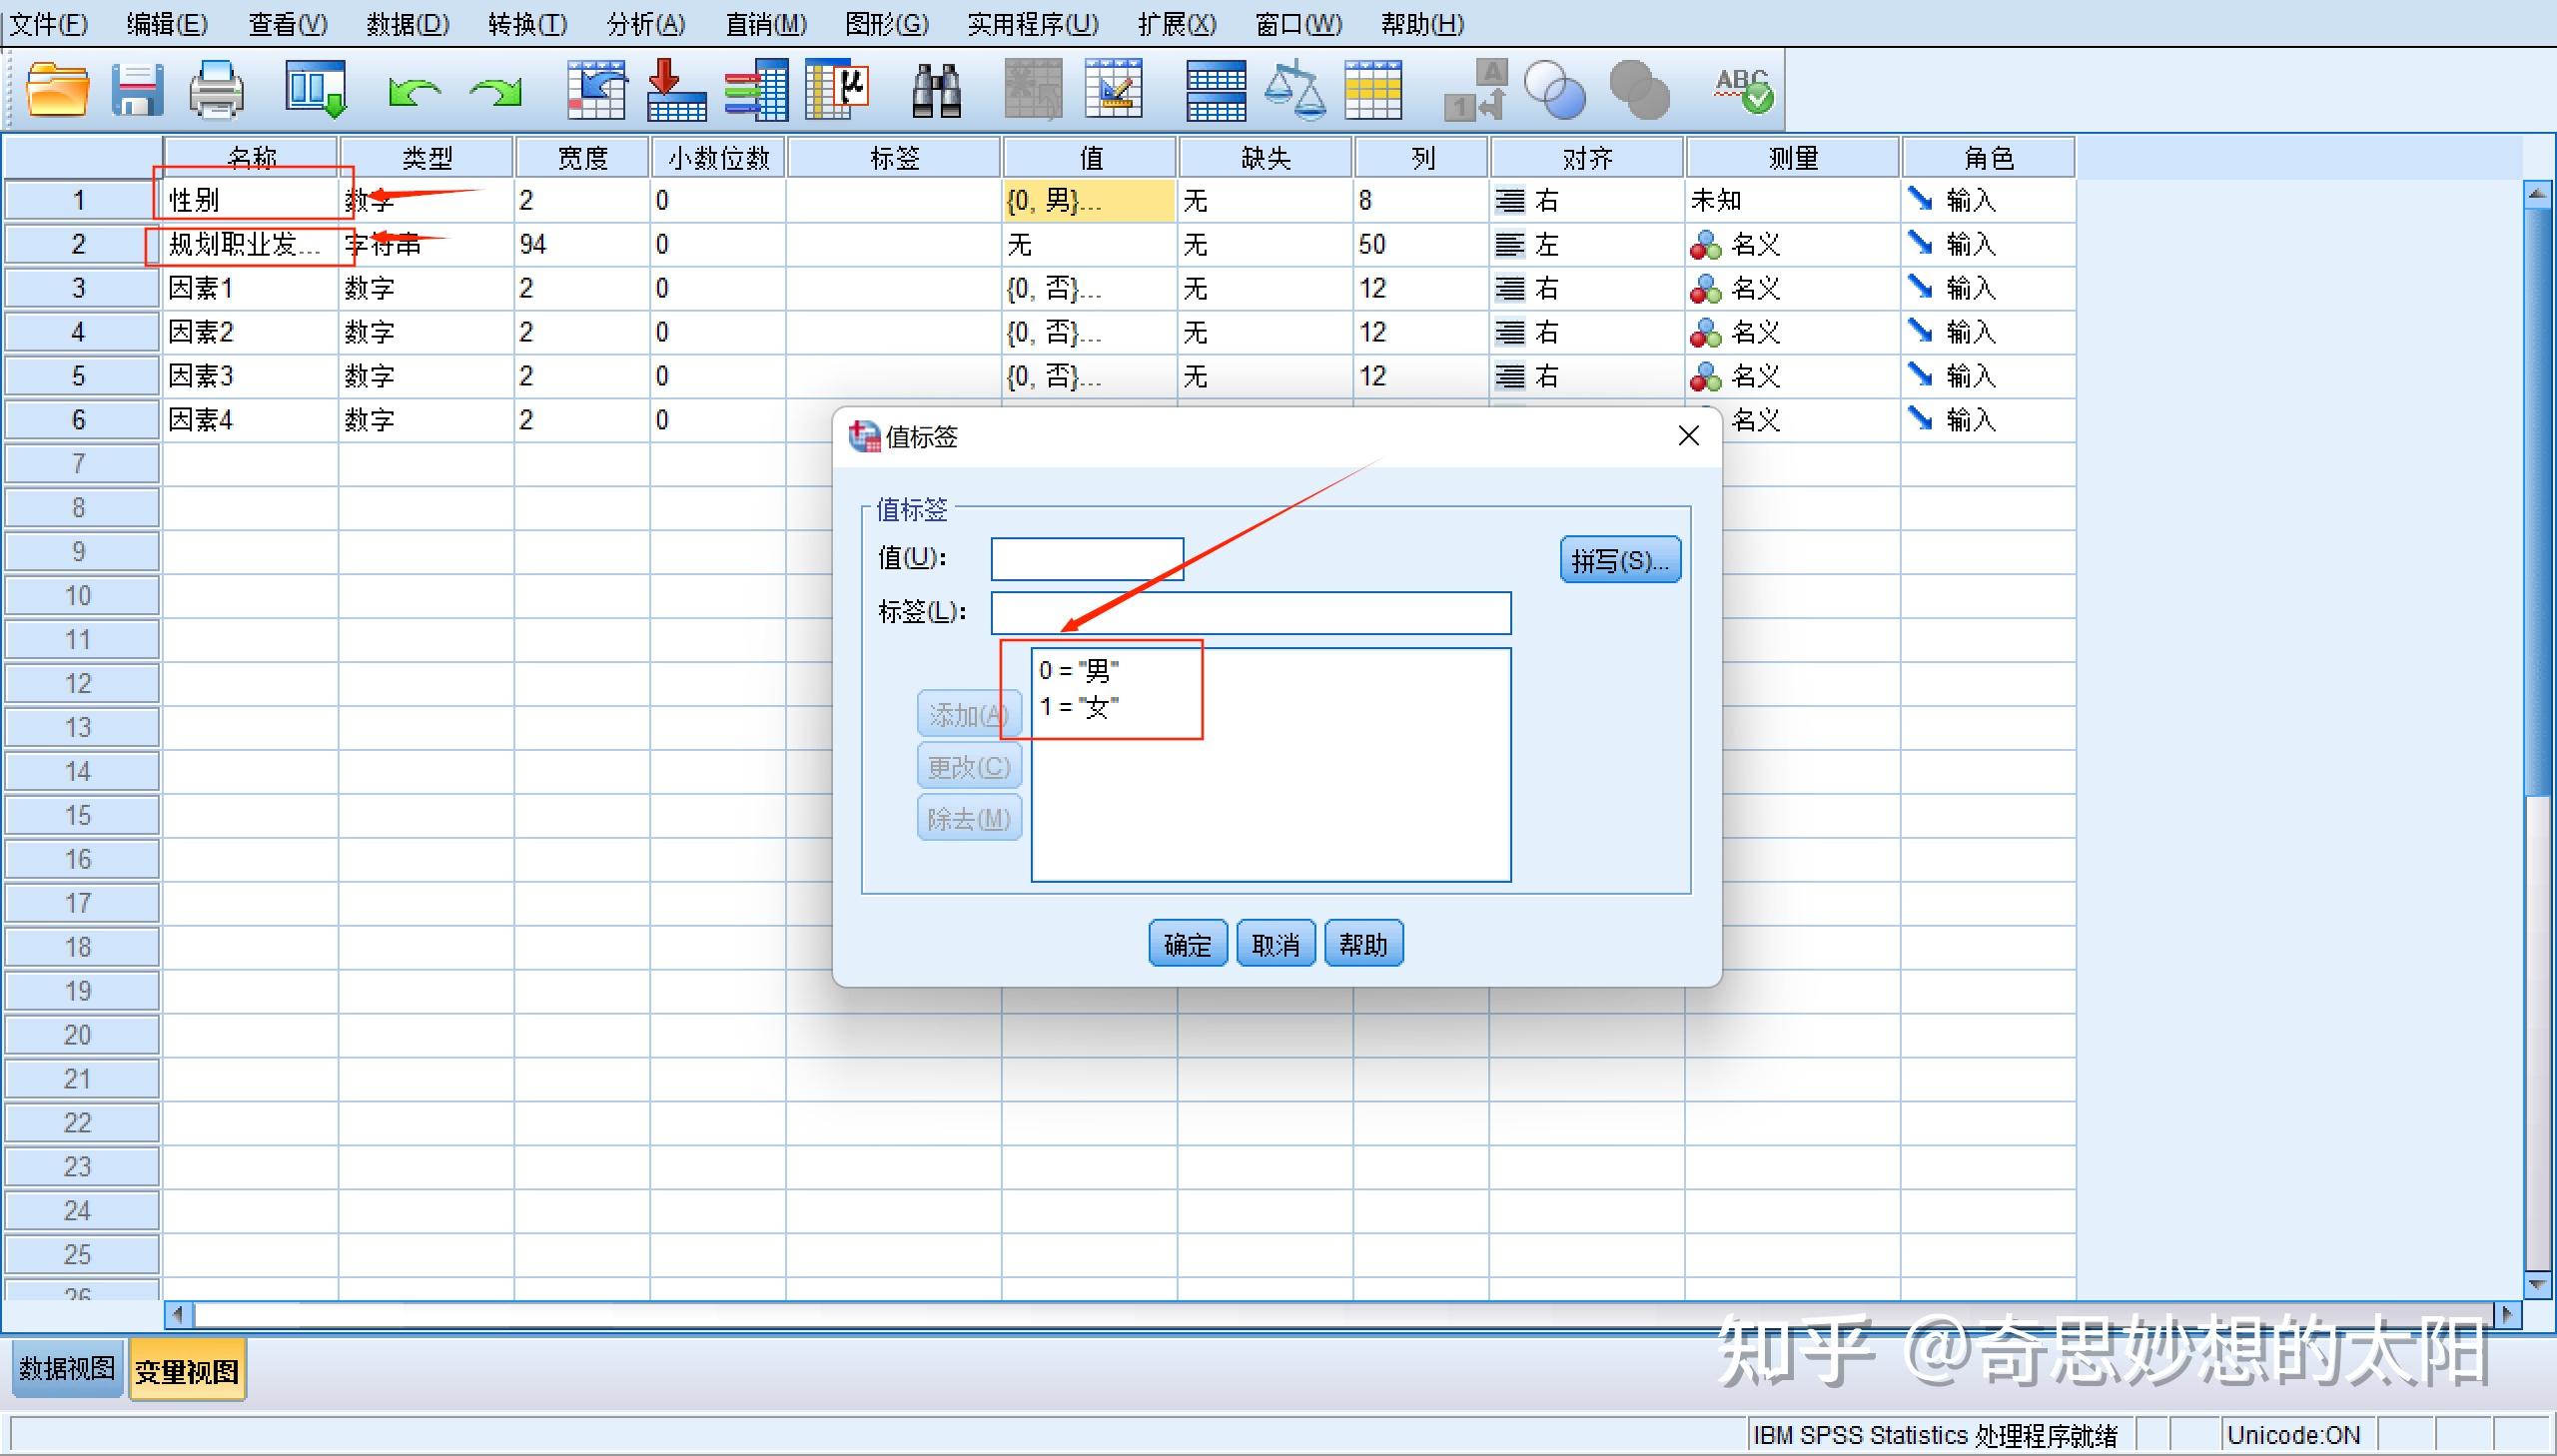Click the Find binoculars icon
2557x1456 pixels.
coord(937,90)
